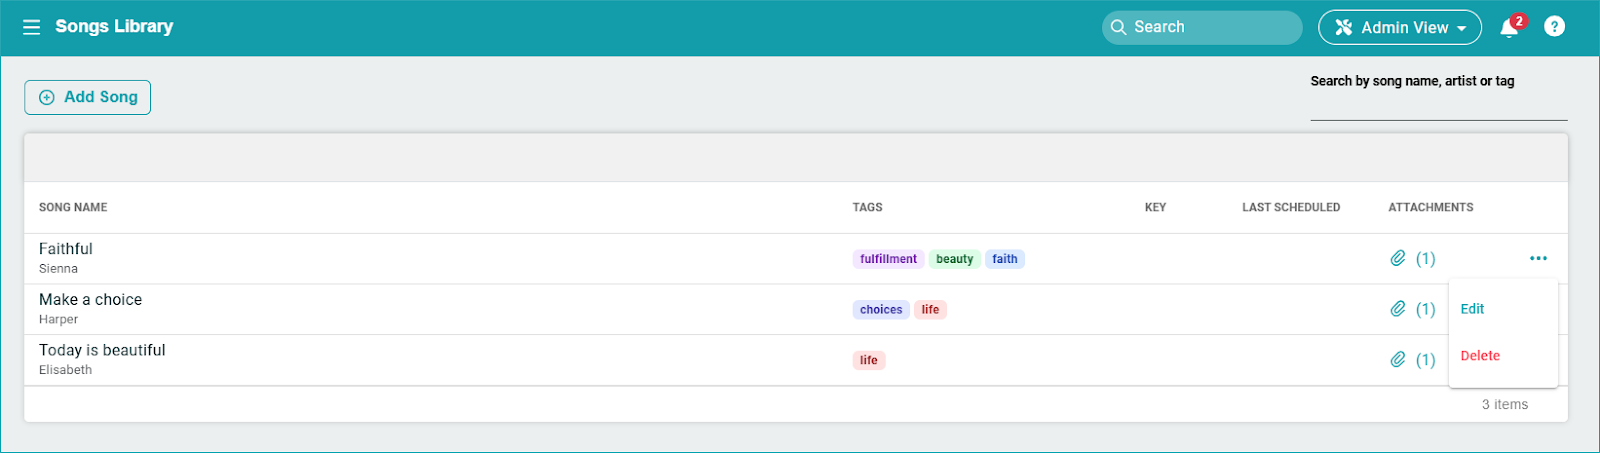The height and width of the screenshot is (453, 1600).
Task: Click the paperclip icon for Today is beautiful
Action: pos(1398,360)
